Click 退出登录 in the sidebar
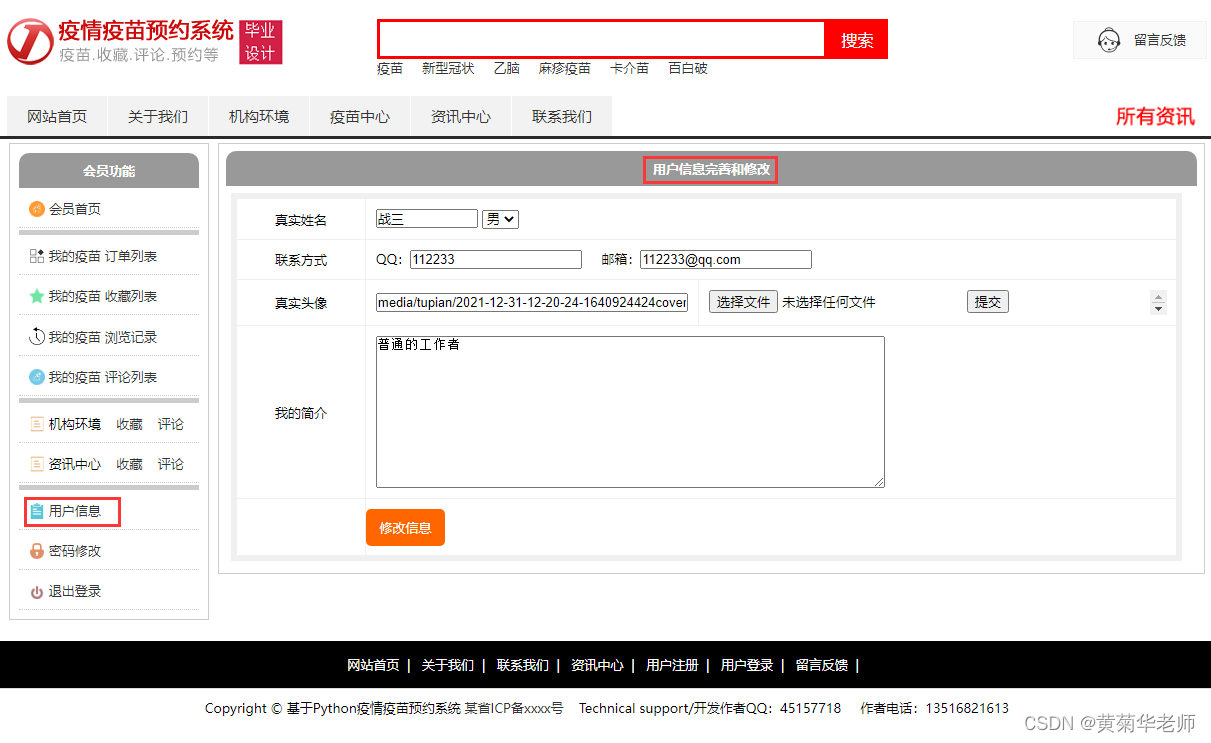 pos(75,591)
